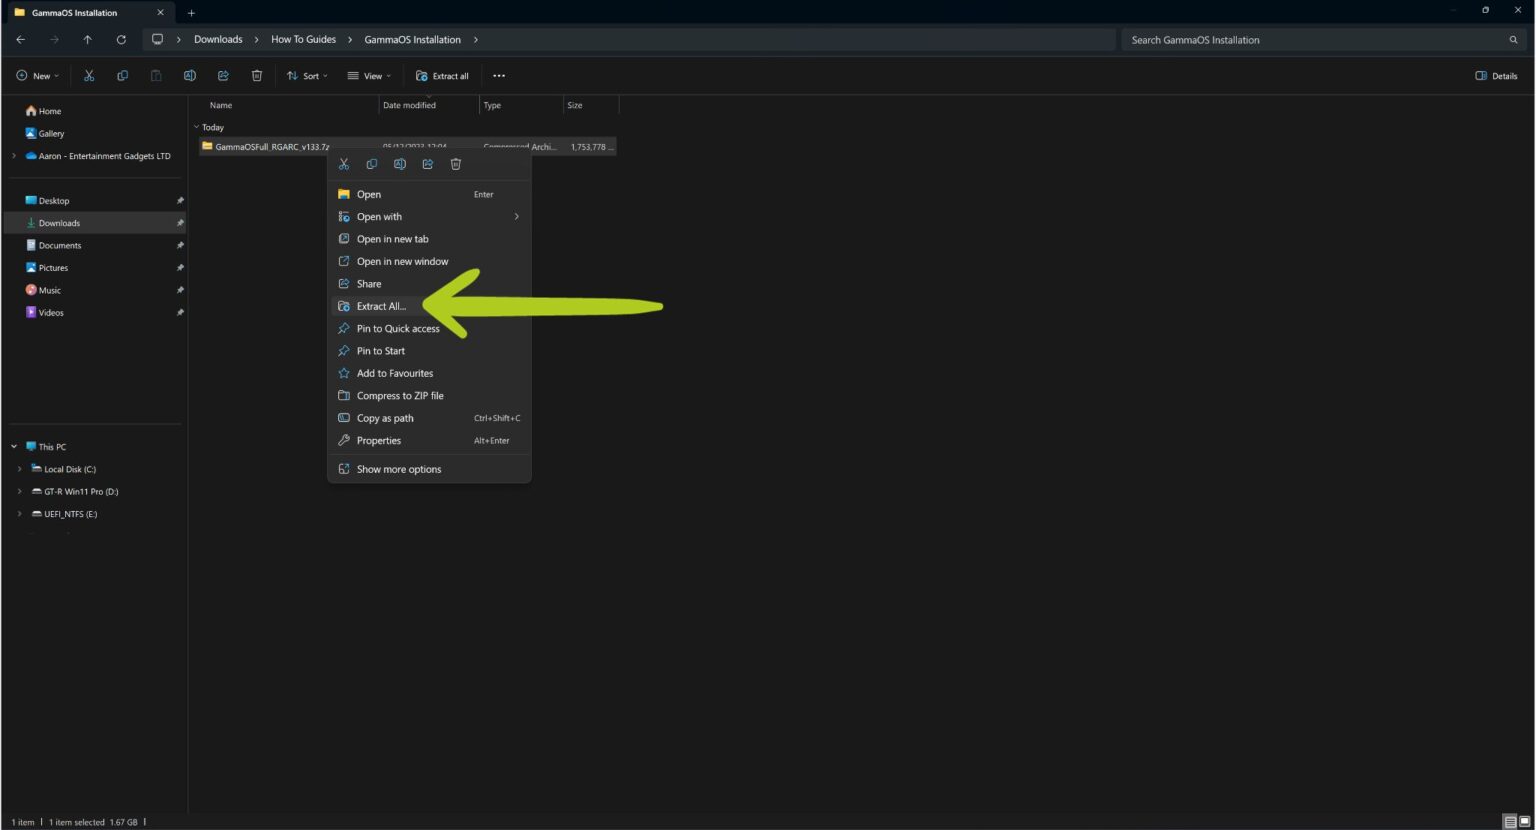This screenshot has height=830, width=1536.
Task: Click the refresh icon in the address bar
Action: (122, 39)
